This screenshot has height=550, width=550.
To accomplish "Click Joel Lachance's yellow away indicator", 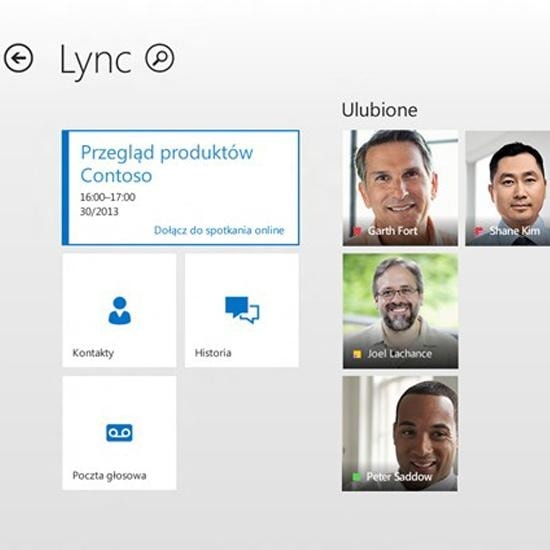I will pos(357,354).
